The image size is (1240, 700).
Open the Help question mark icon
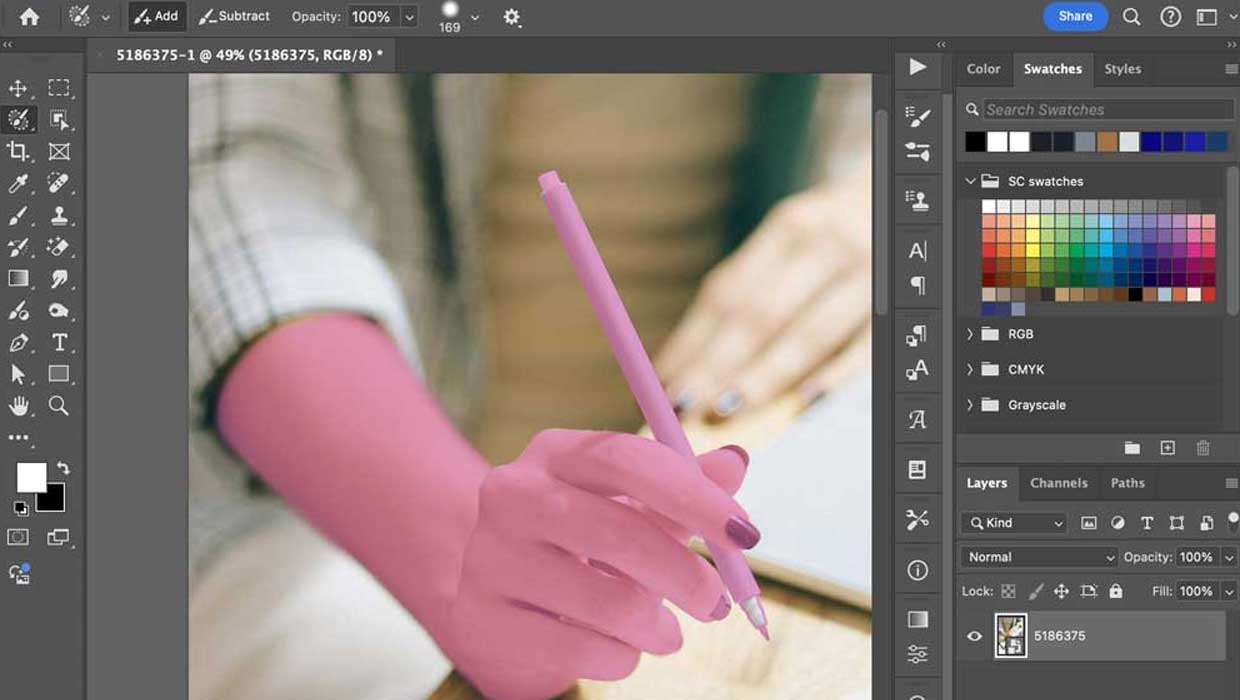tap(1169, 17)
